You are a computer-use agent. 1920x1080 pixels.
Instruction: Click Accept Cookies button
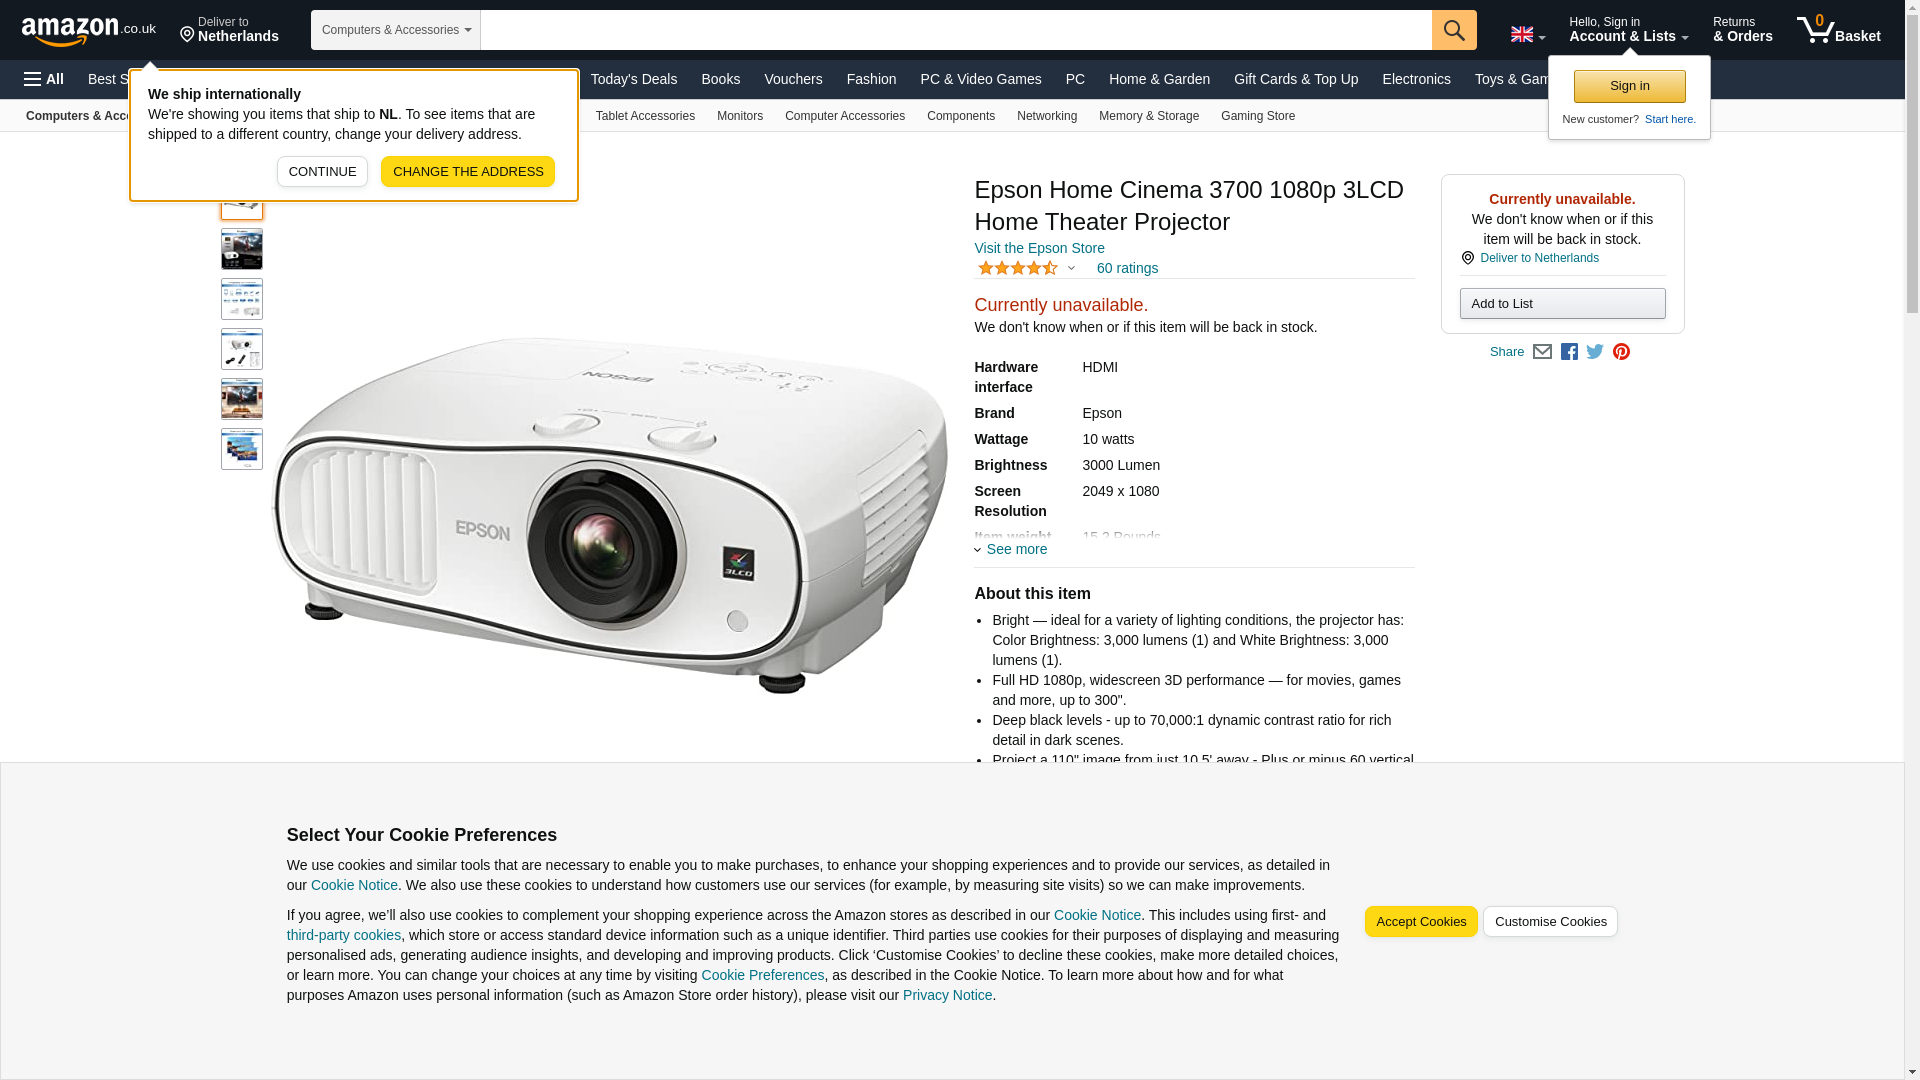pyautogui.click(x=1421, y=922)
